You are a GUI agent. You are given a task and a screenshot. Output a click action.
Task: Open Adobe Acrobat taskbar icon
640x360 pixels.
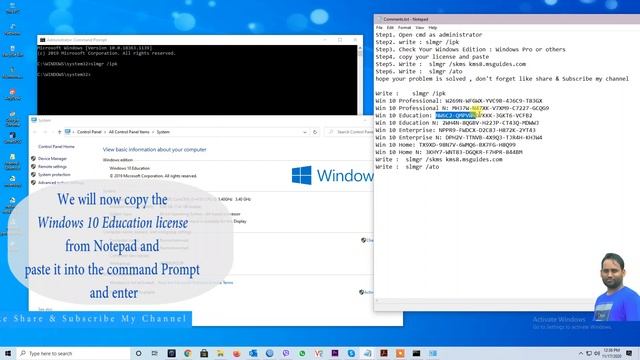pos(384,353)
